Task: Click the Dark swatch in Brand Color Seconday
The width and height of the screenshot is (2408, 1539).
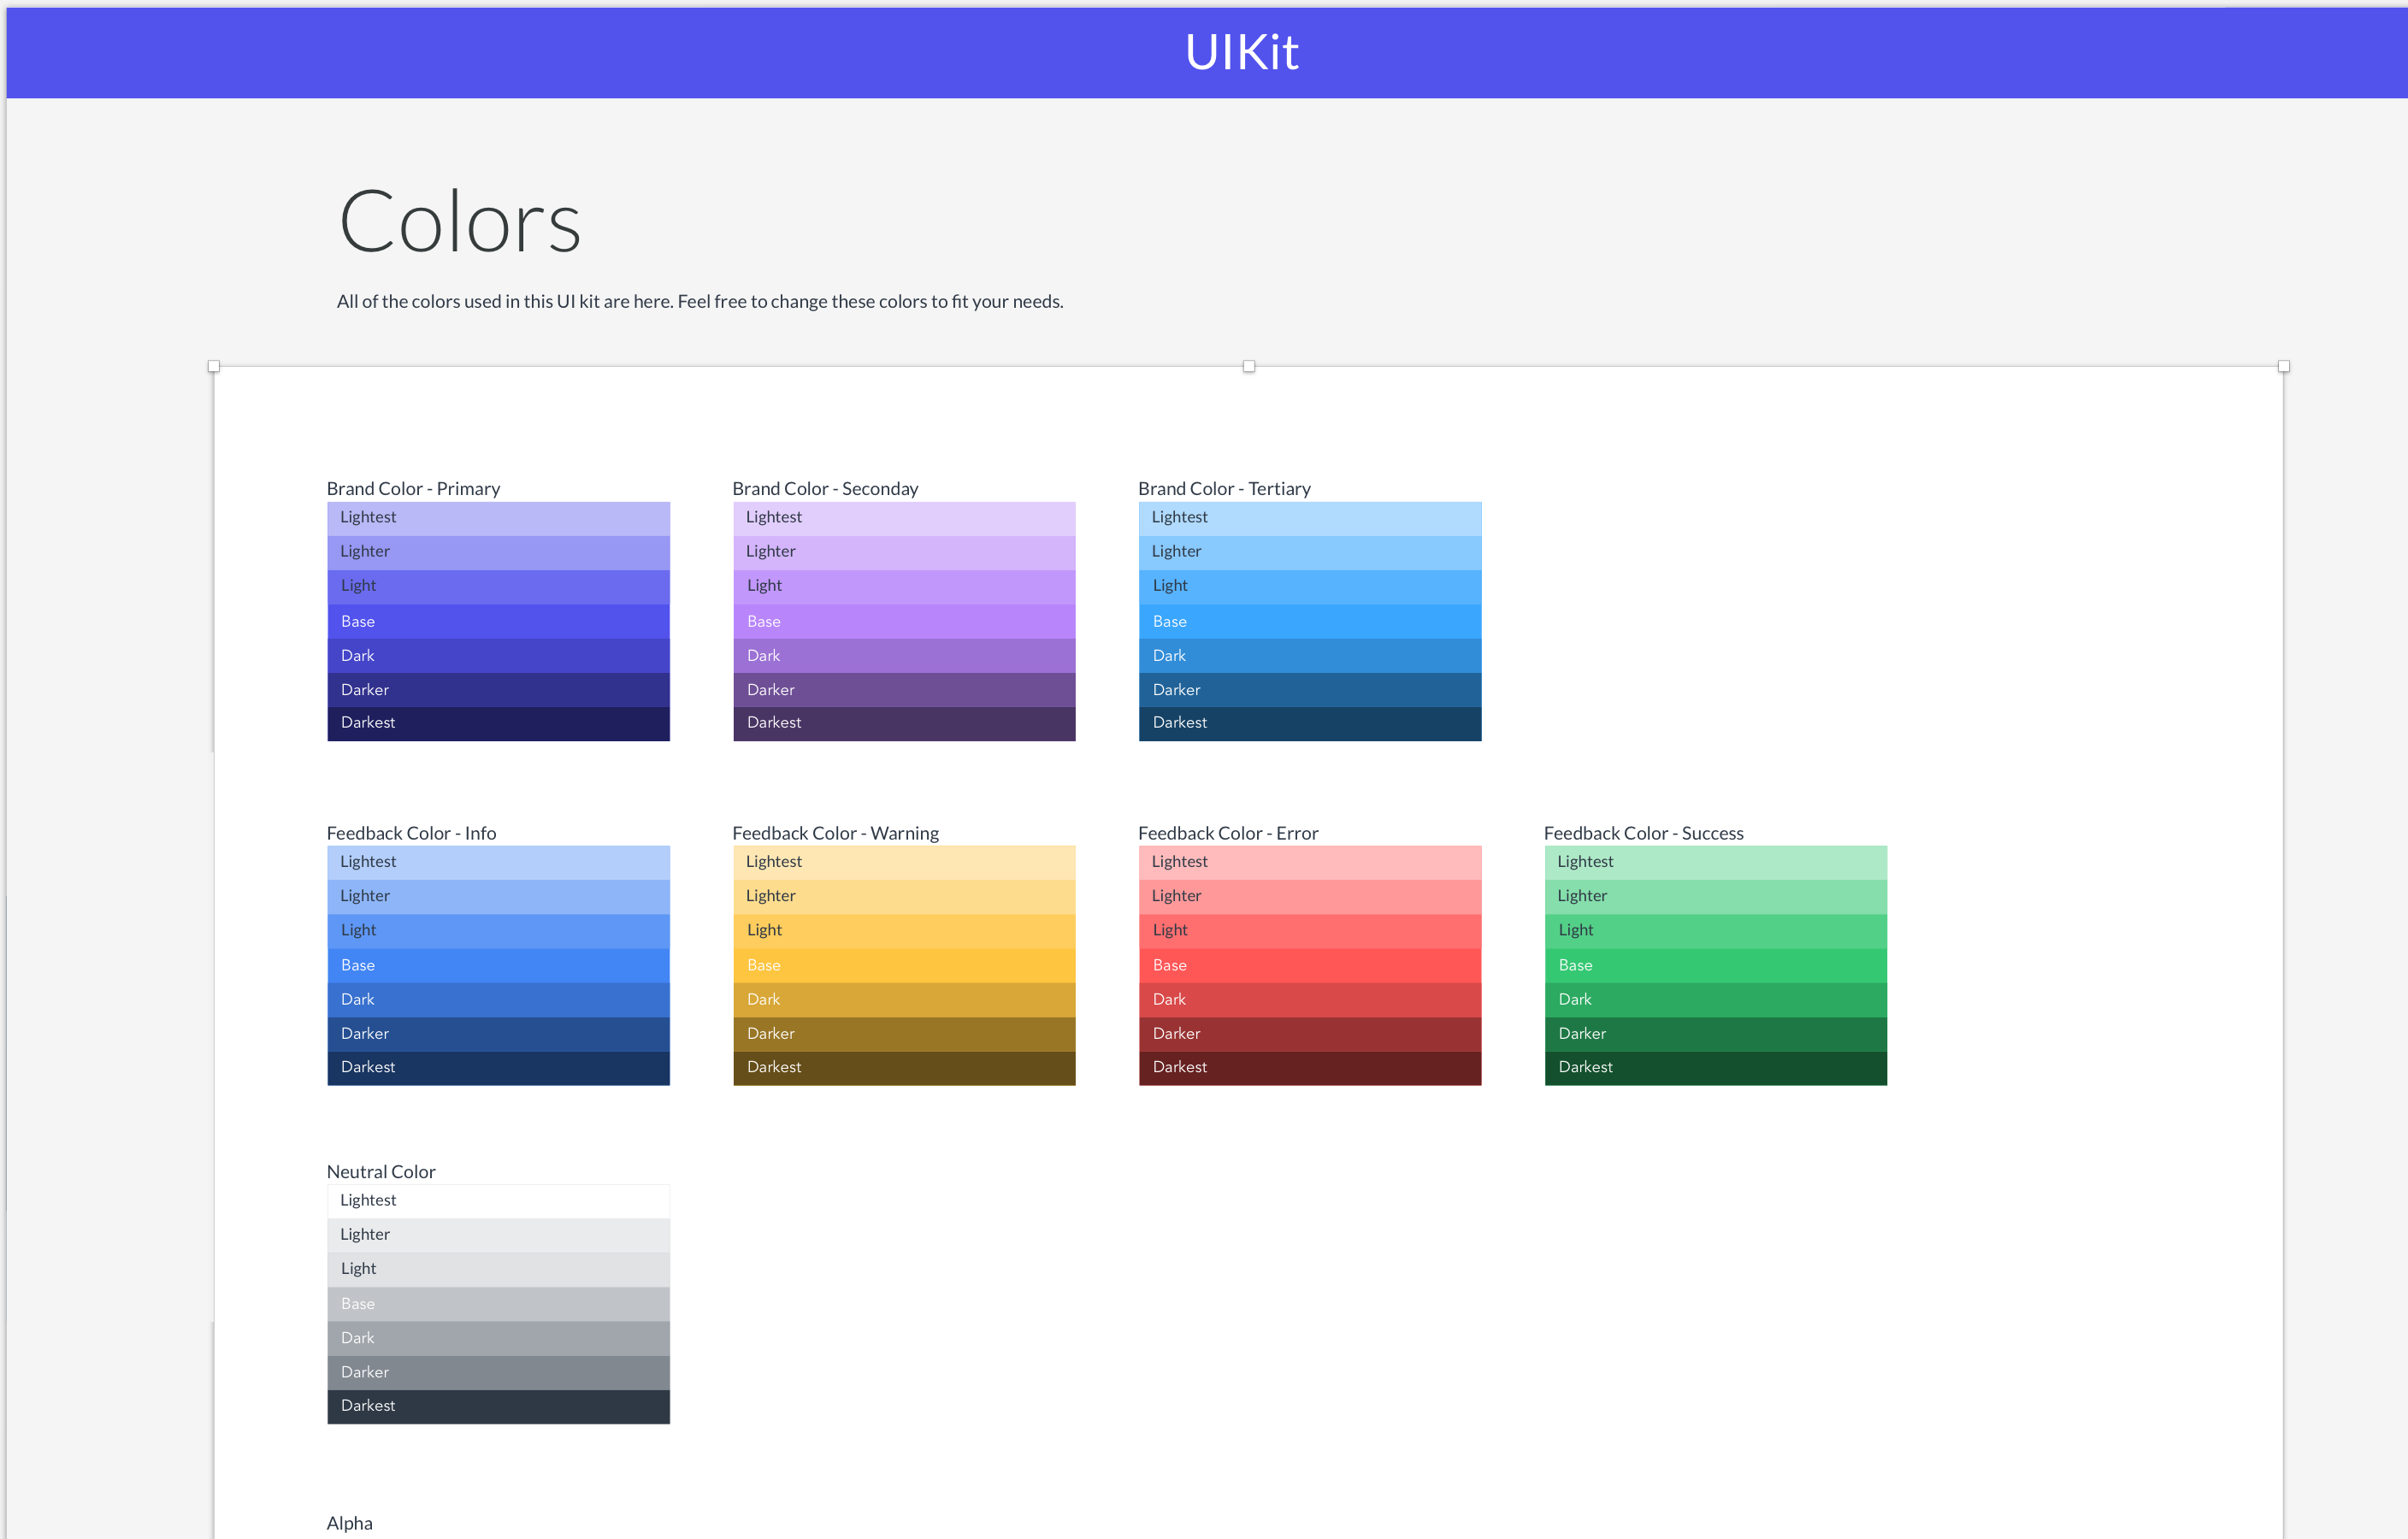Action: 904,656
